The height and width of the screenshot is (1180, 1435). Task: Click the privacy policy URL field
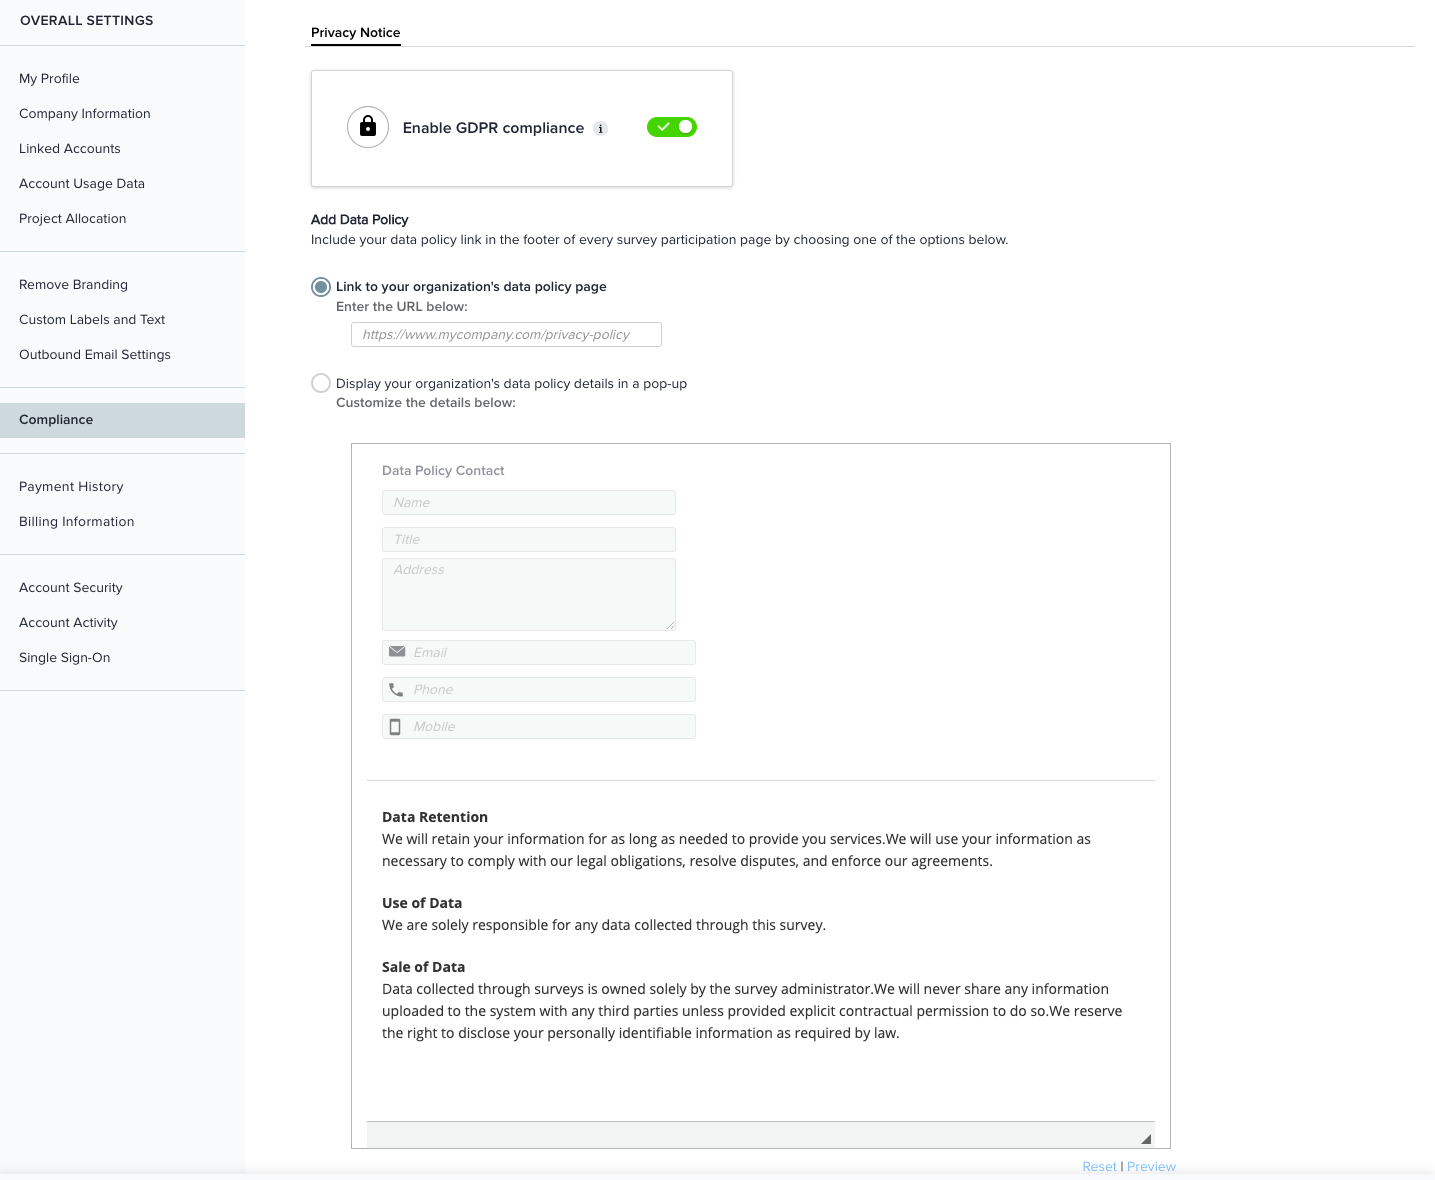506,335
